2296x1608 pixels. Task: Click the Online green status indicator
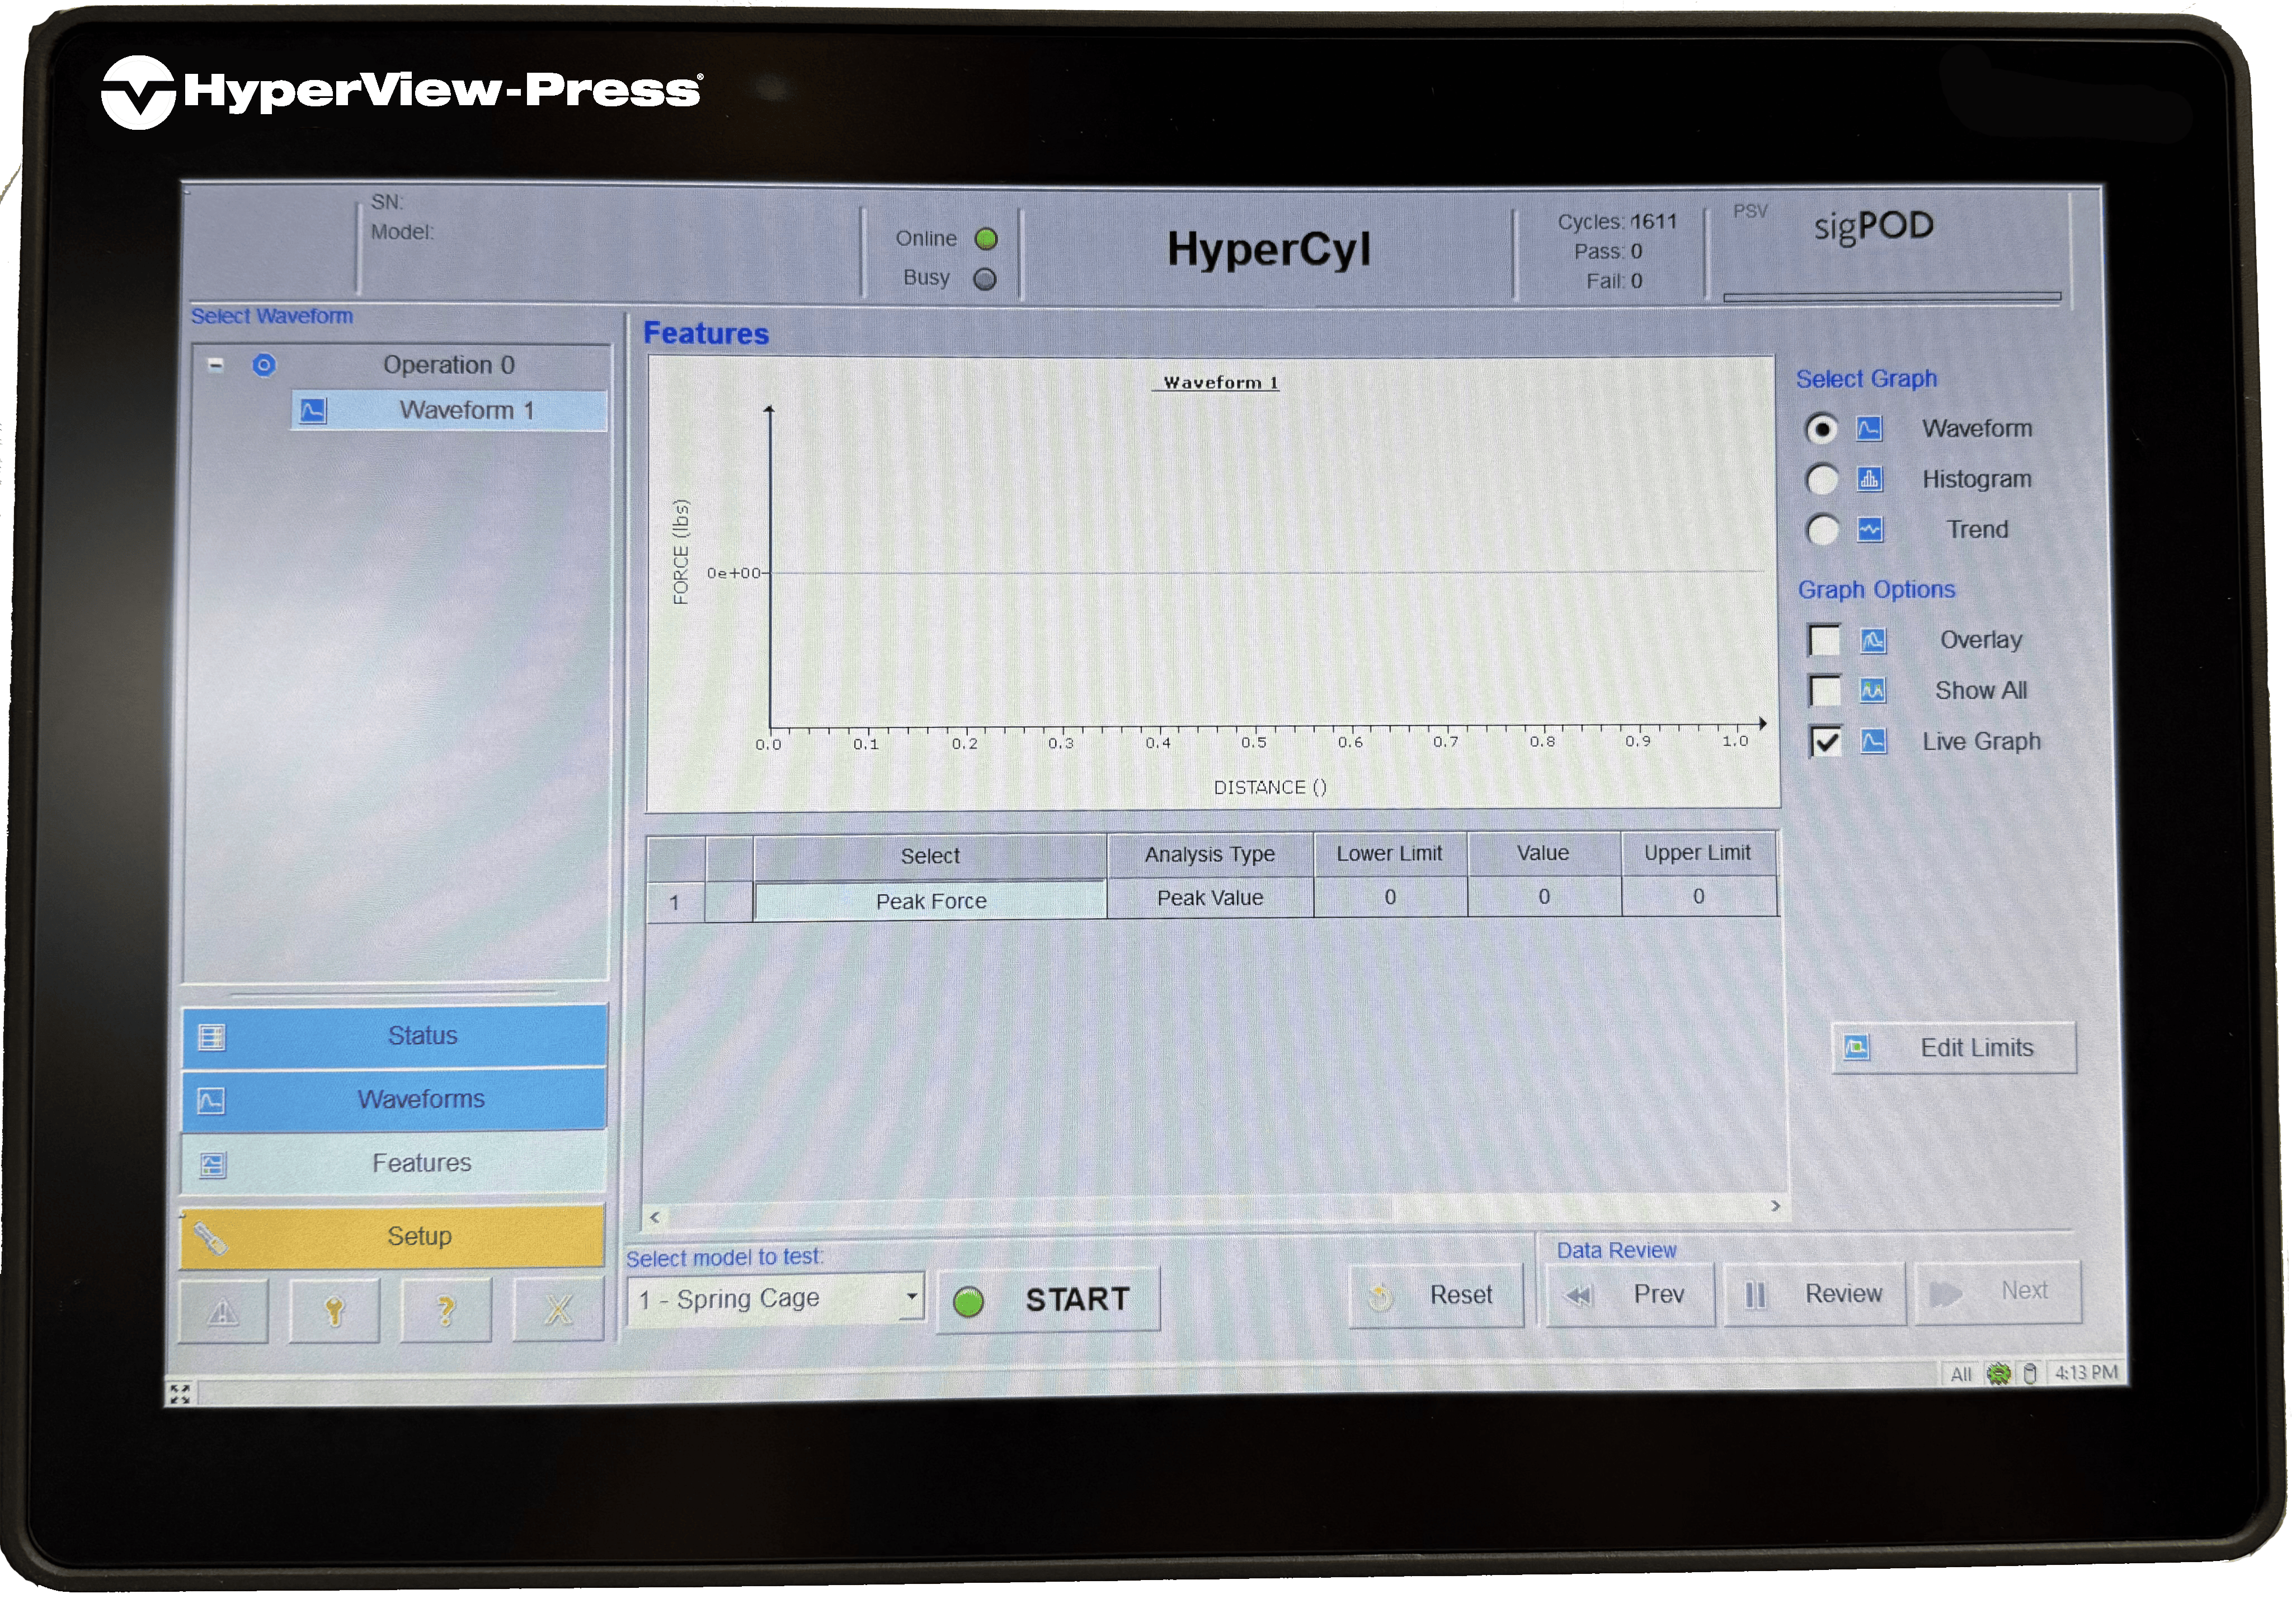[987, 239]
